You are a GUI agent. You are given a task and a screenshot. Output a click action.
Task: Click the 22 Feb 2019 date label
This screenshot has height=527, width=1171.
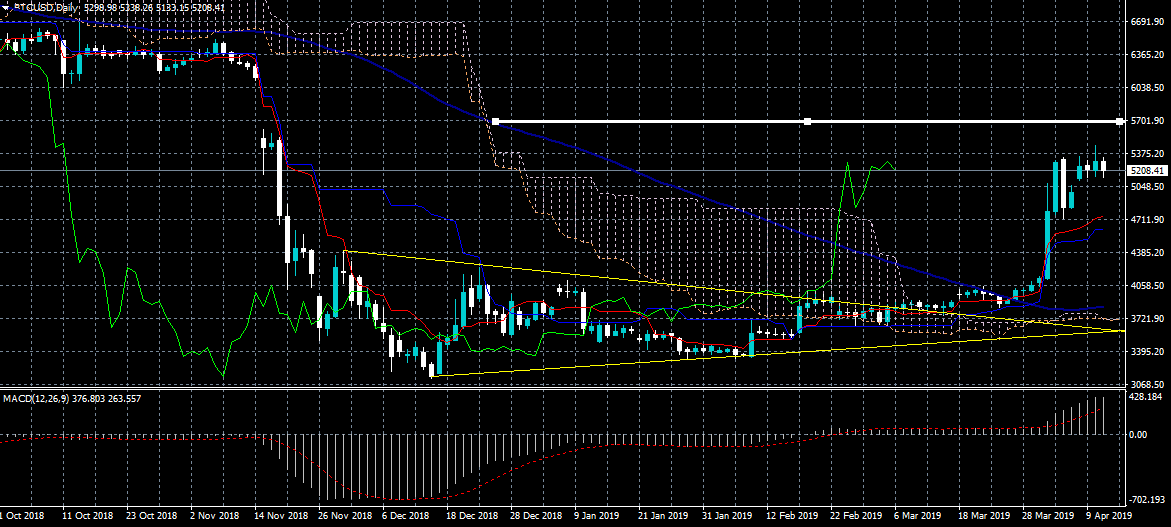click(856, 516)
